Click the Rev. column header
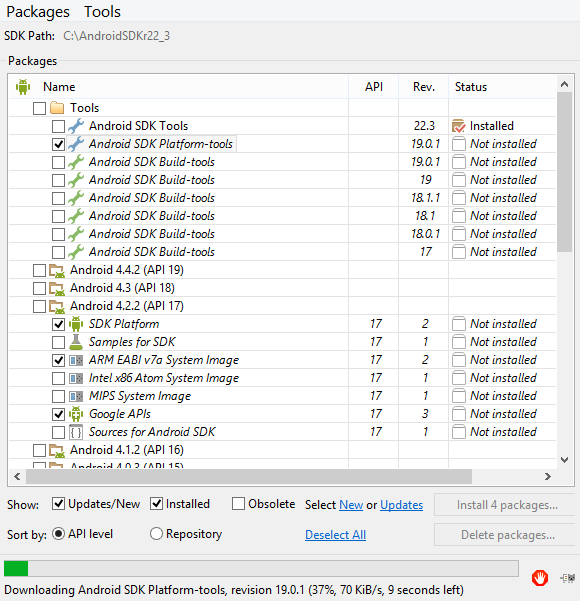 (424, 87)
